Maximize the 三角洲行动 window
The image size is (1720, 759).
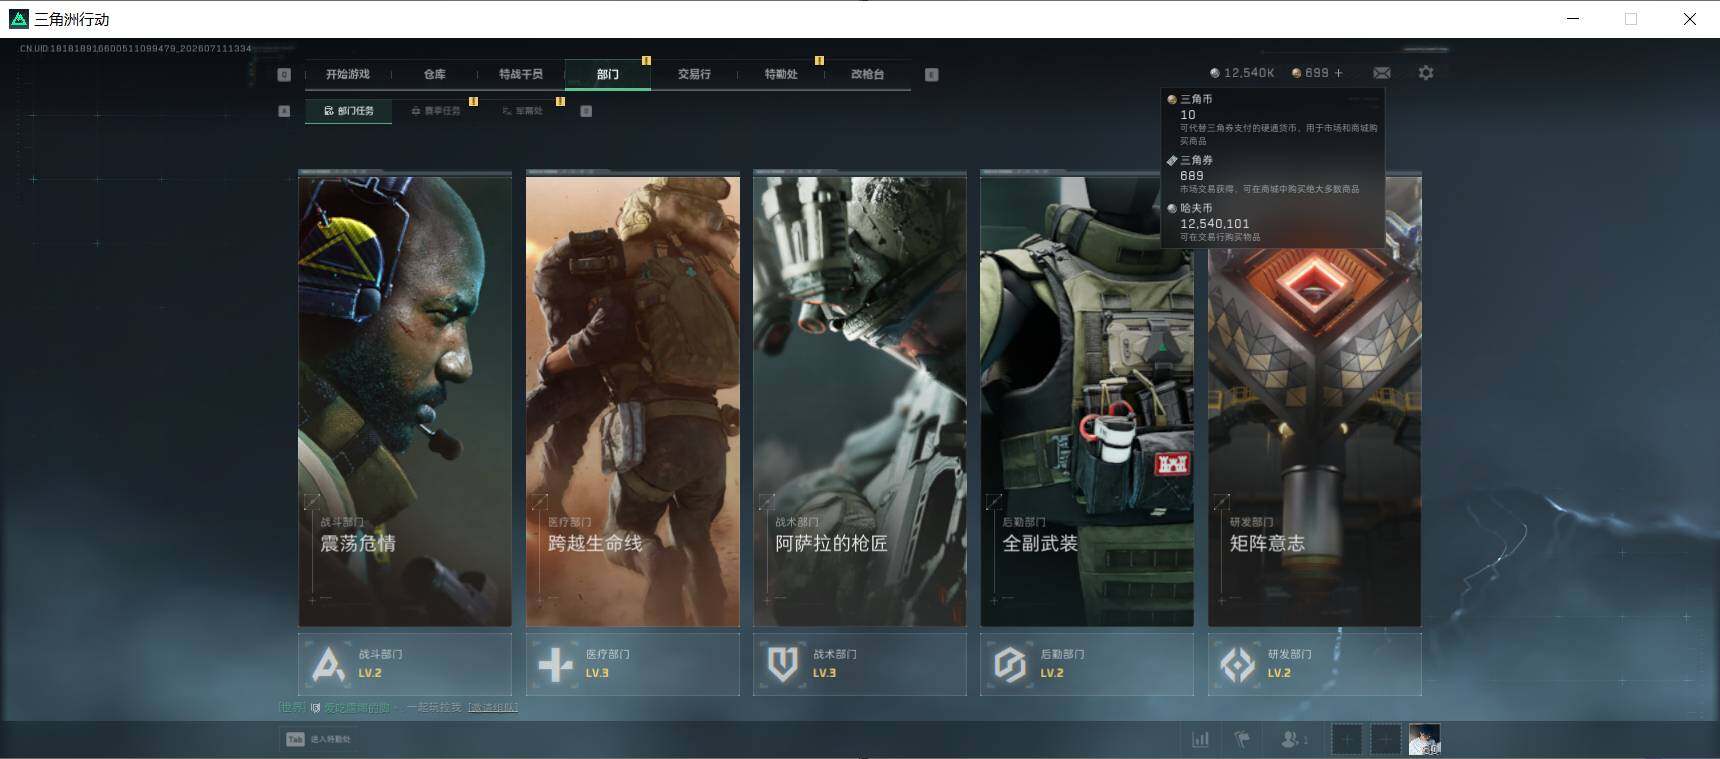1631,19
